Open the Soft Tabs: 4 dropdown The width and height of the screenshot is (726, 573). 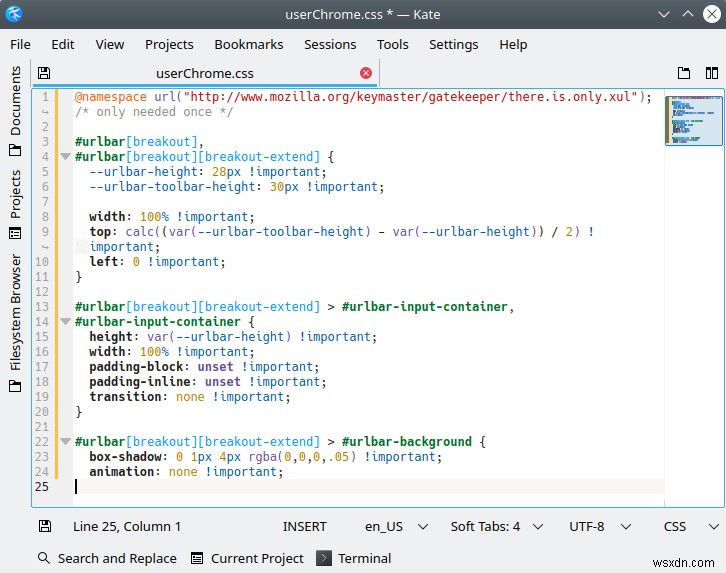[x=497, y=526]
